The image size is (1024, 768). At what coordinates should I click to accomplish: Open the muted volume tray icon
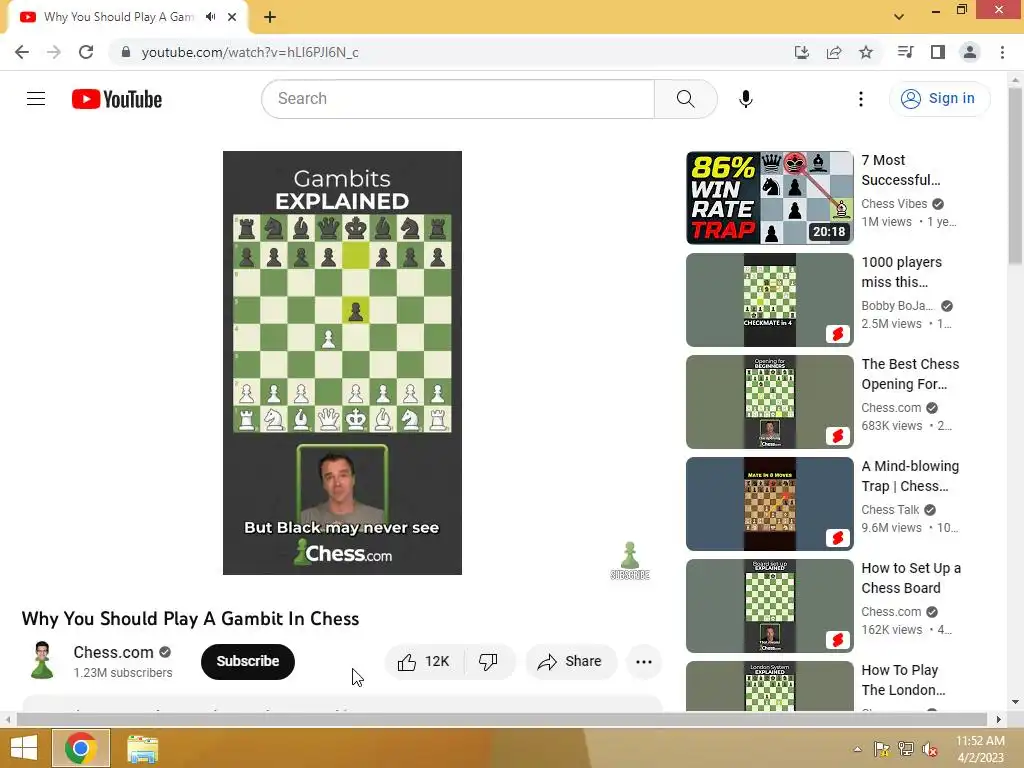click(930, 749)
